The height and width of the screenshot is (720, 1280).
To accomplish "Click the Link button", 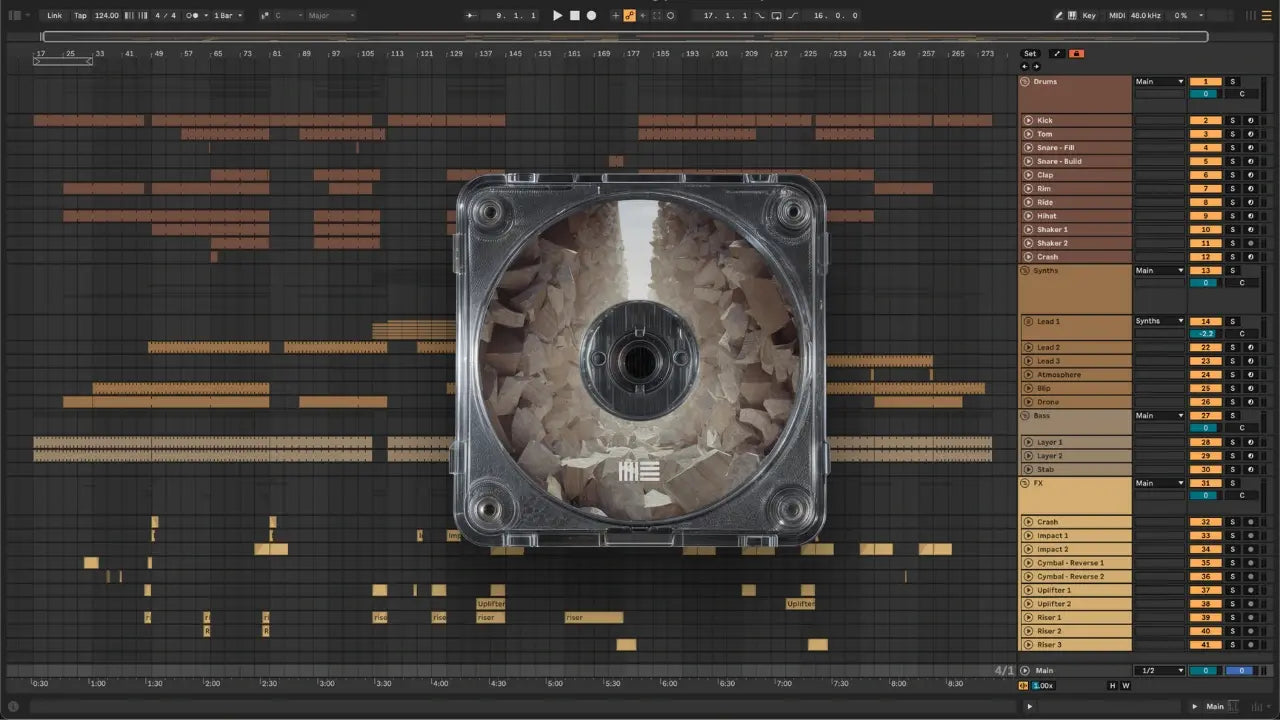I will [x=54, y=16].
